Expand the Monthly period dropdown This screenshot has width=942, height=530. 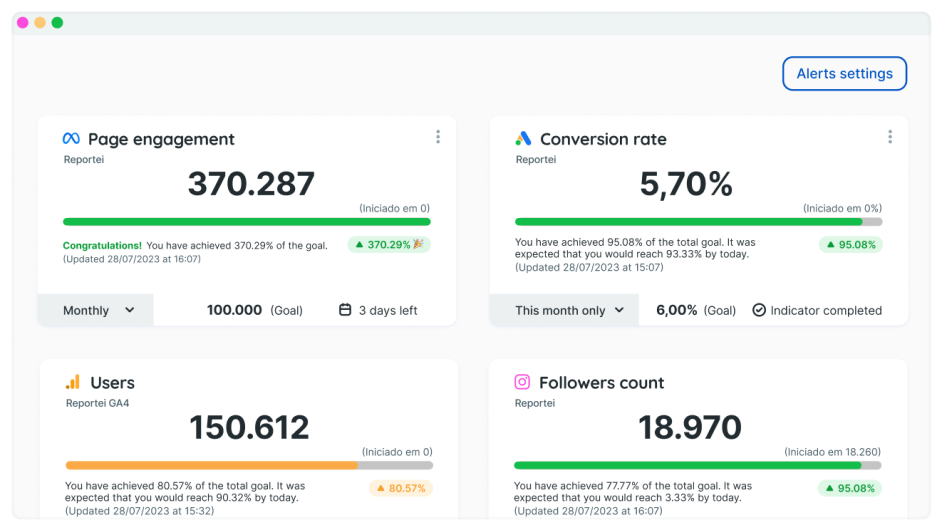97,310
